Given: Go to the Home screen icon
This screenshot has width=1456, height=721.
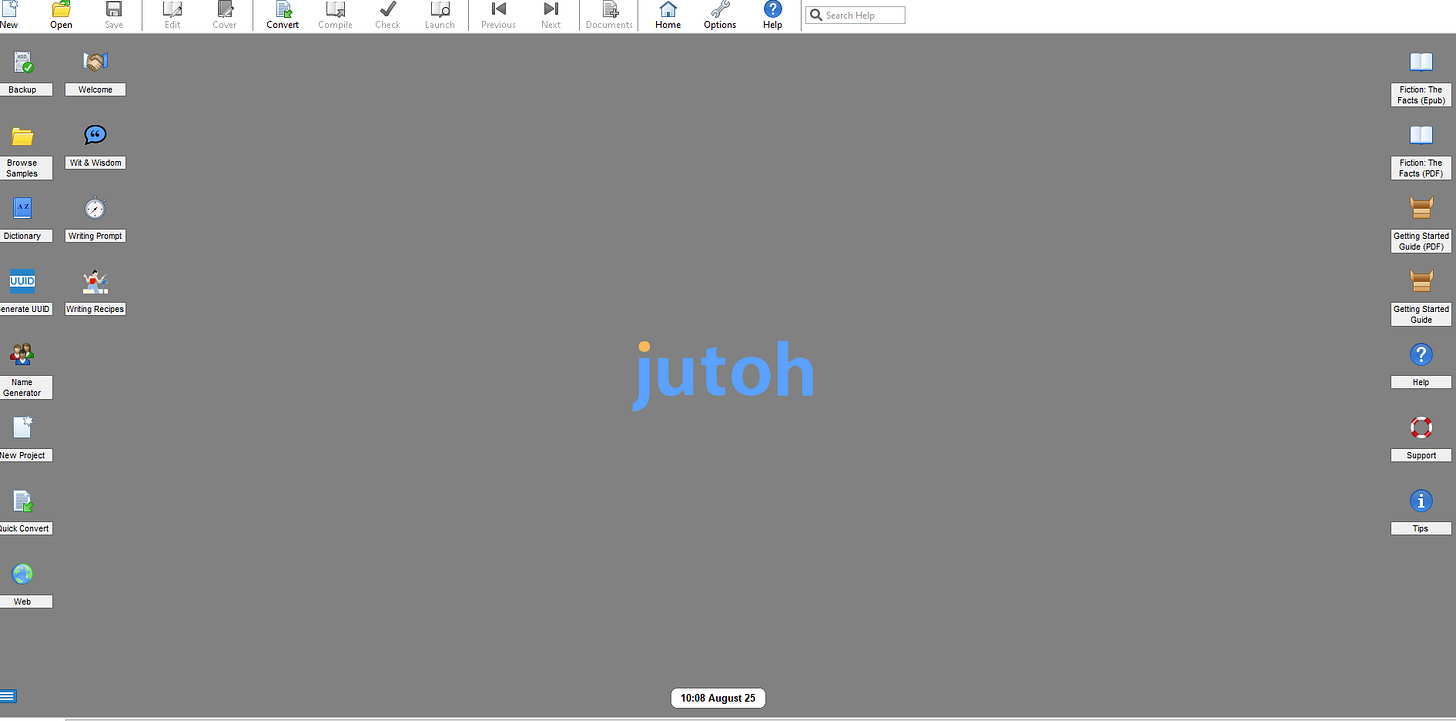Looking at the screenshot, I should click(668, 9).
